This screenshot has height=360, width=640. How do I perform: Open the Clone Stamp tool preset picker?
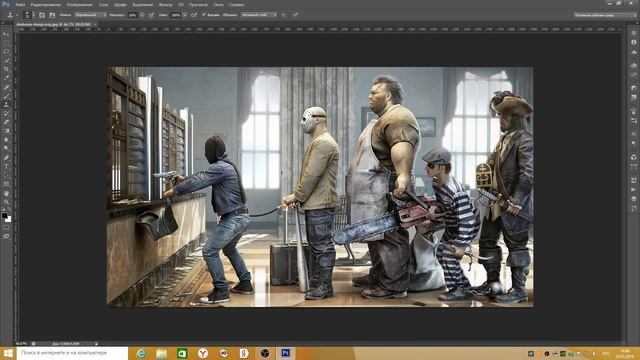point(12,15)
